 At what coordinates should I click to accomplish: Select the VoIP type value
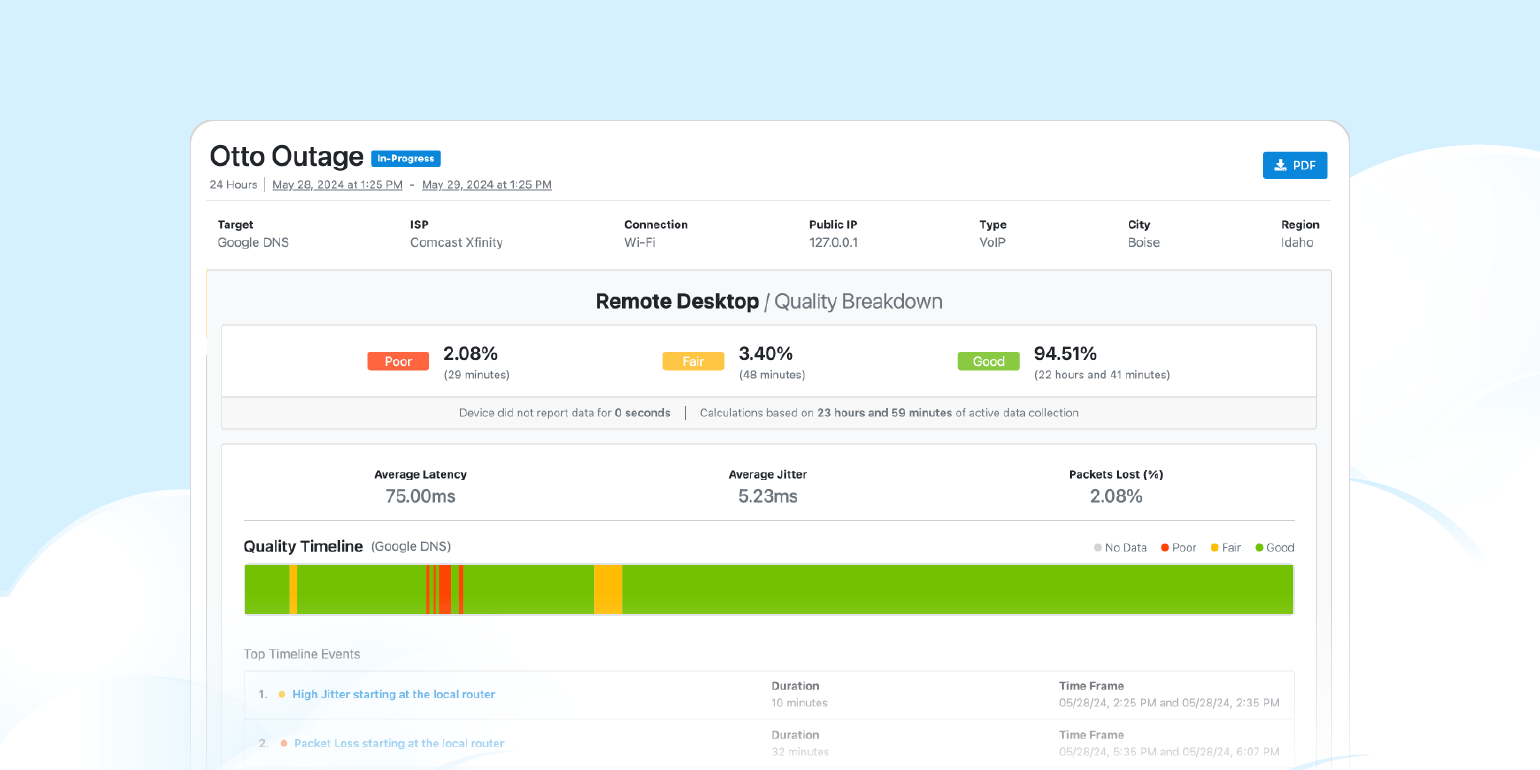click(x=993, y=242)
